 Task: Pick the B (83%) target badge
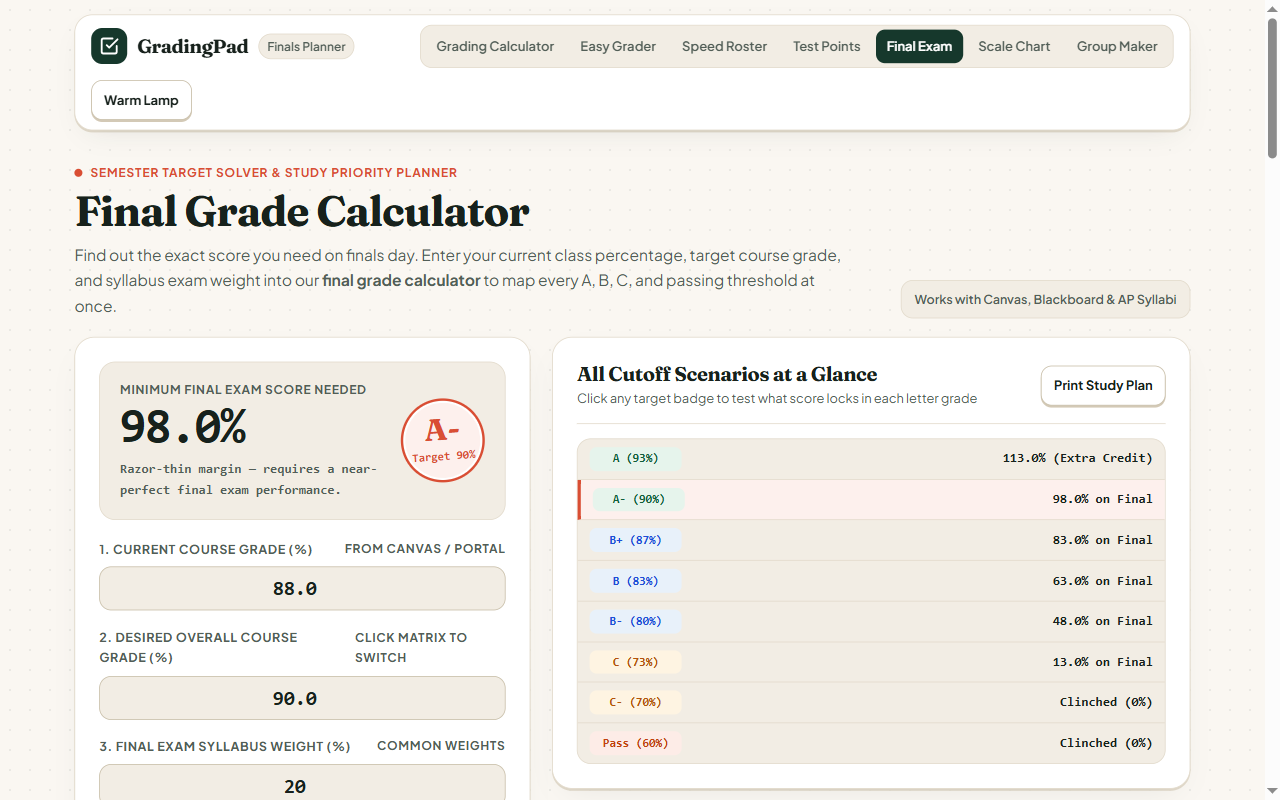coord(636,581)
